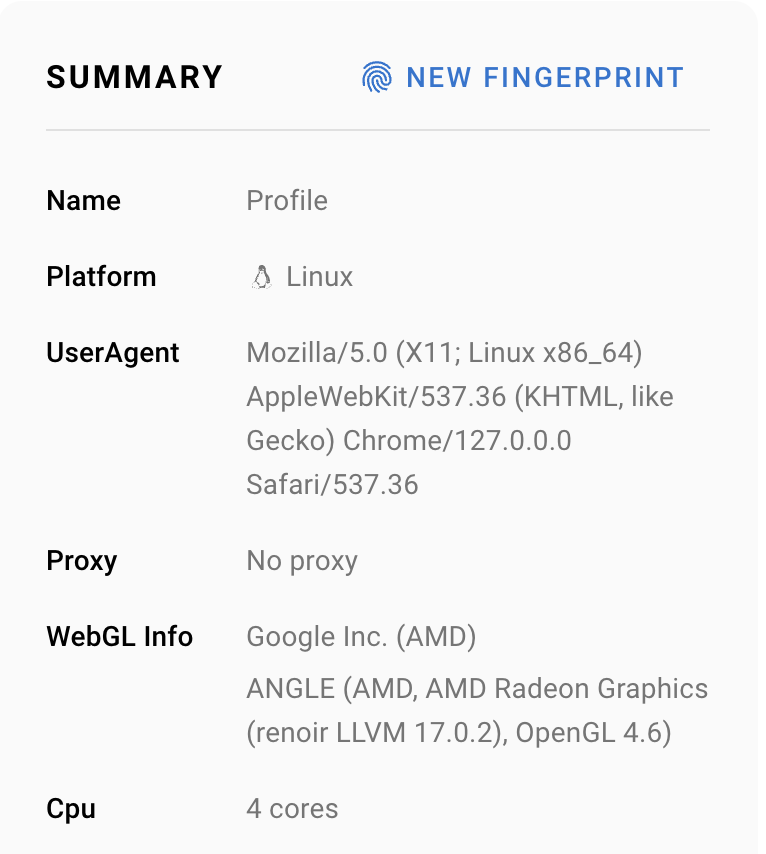Select the OpenGL 4.6 text in WebGL Info
The height and width of the screenshot is (854, 766).
point(596,733)
